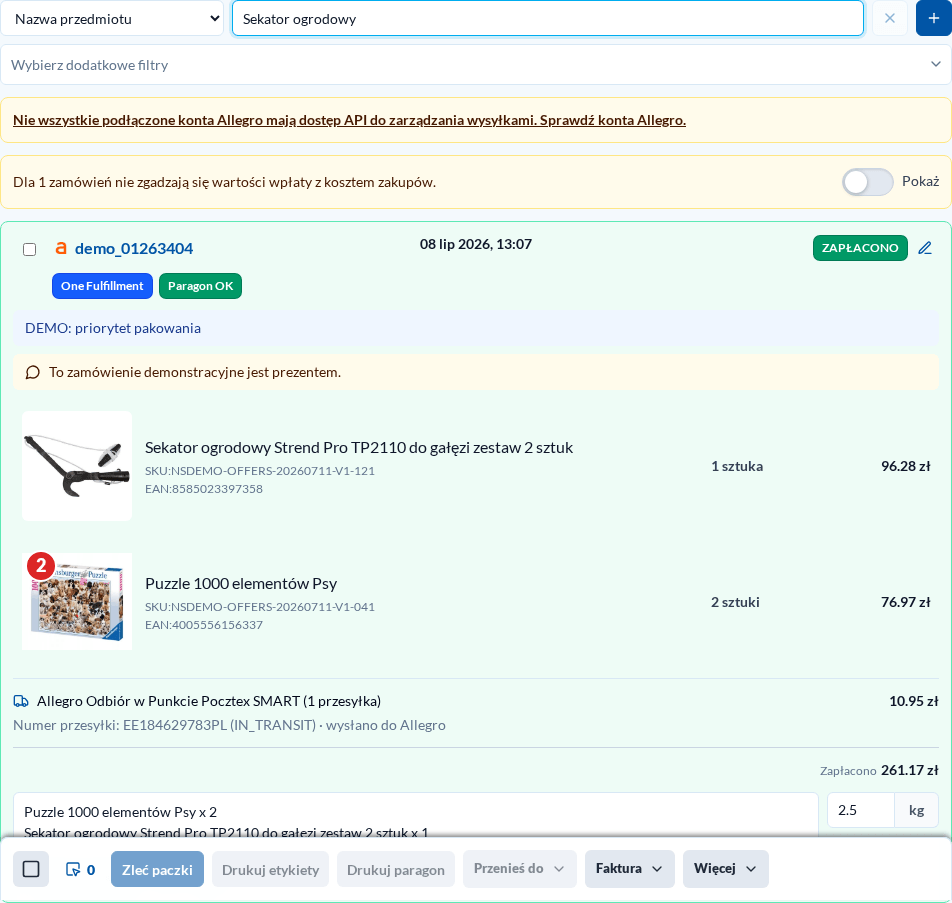Add a new search filter with plus button
Screen dimensions: 952x903
point(933,18)
